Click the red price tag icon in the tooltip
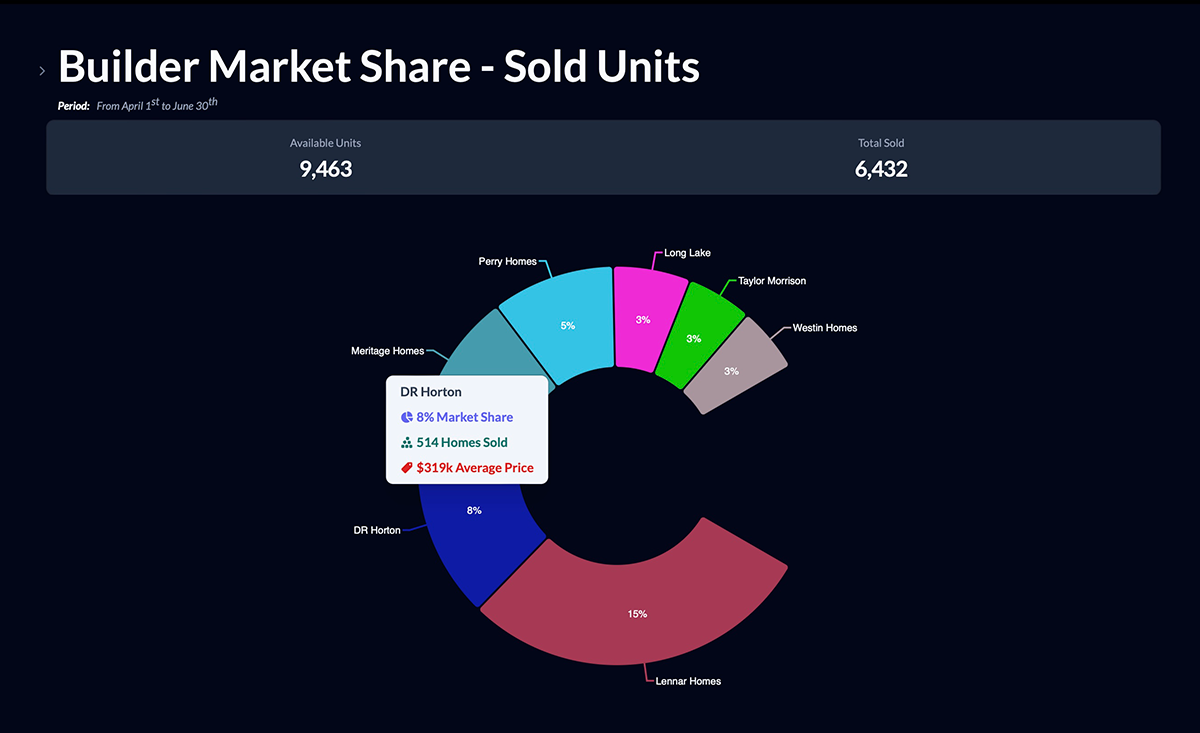This screenshot has width=1200, height=733. click(407, 467)
